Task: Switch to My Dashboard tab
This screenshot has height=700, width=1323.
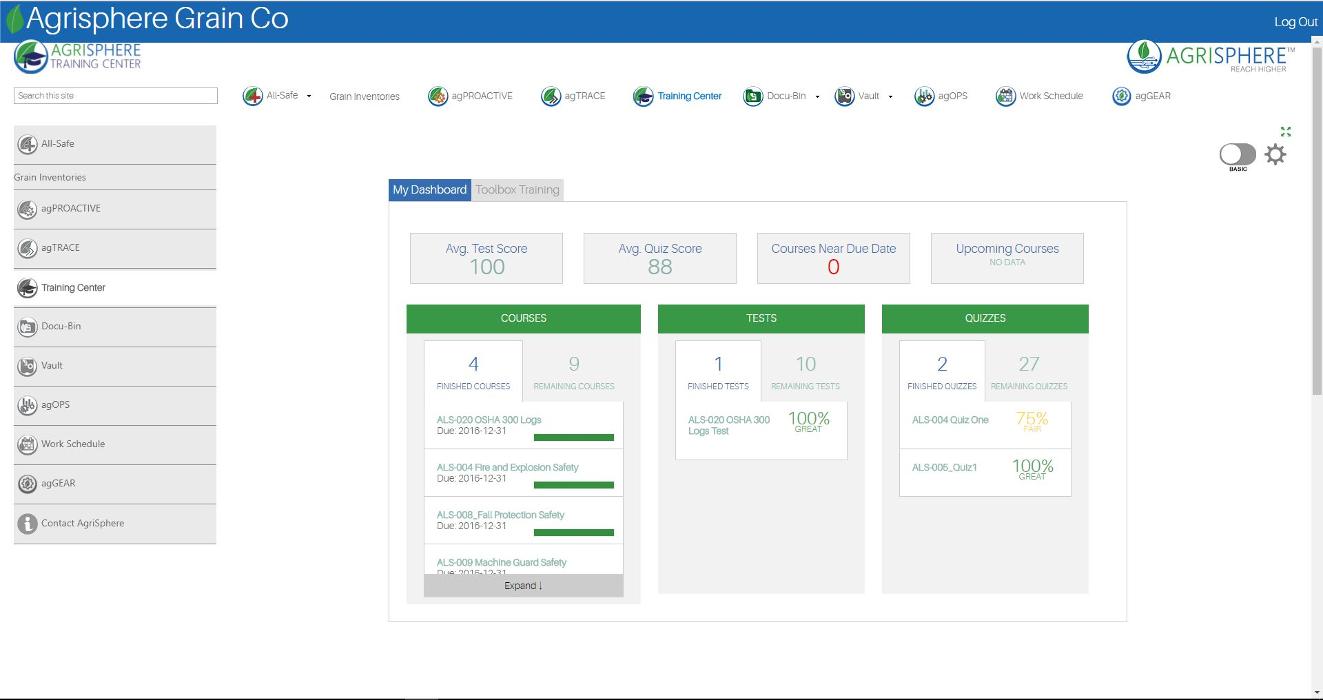Action: [x=429, y=190]
